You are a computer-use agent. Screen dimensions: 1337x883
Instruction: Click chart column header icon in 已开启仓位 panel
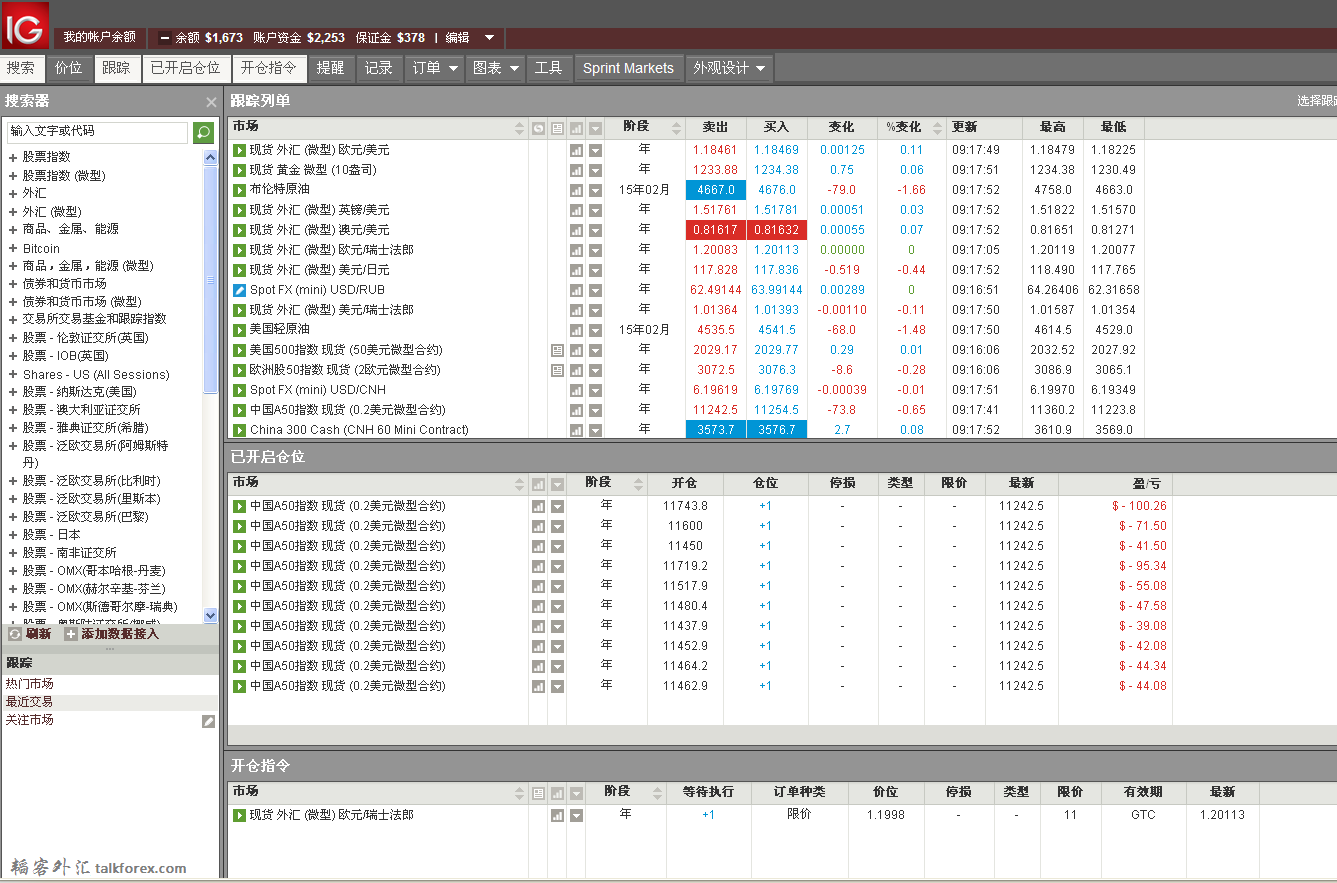pyautogui.click(x=538, y=483)
